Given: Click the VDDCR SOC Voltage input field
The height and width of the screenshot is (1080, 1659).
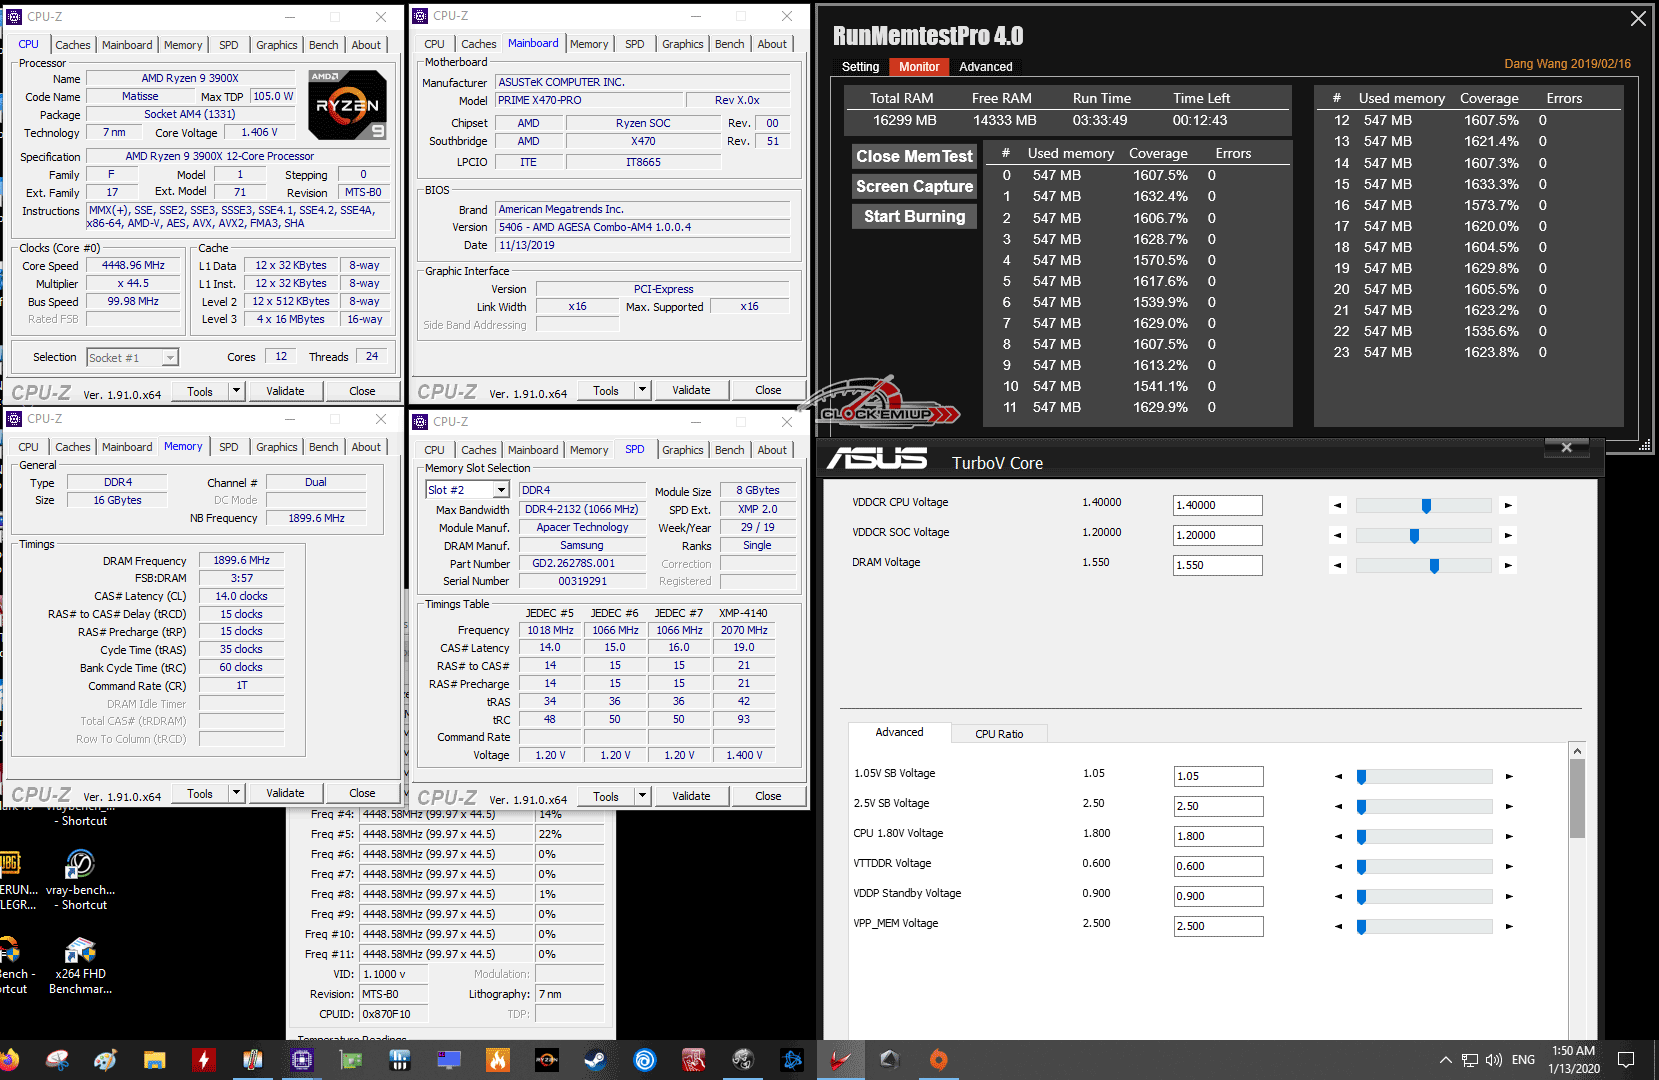Looking at the screenshot, I should pyautogui.click(x=1217, y=535).
